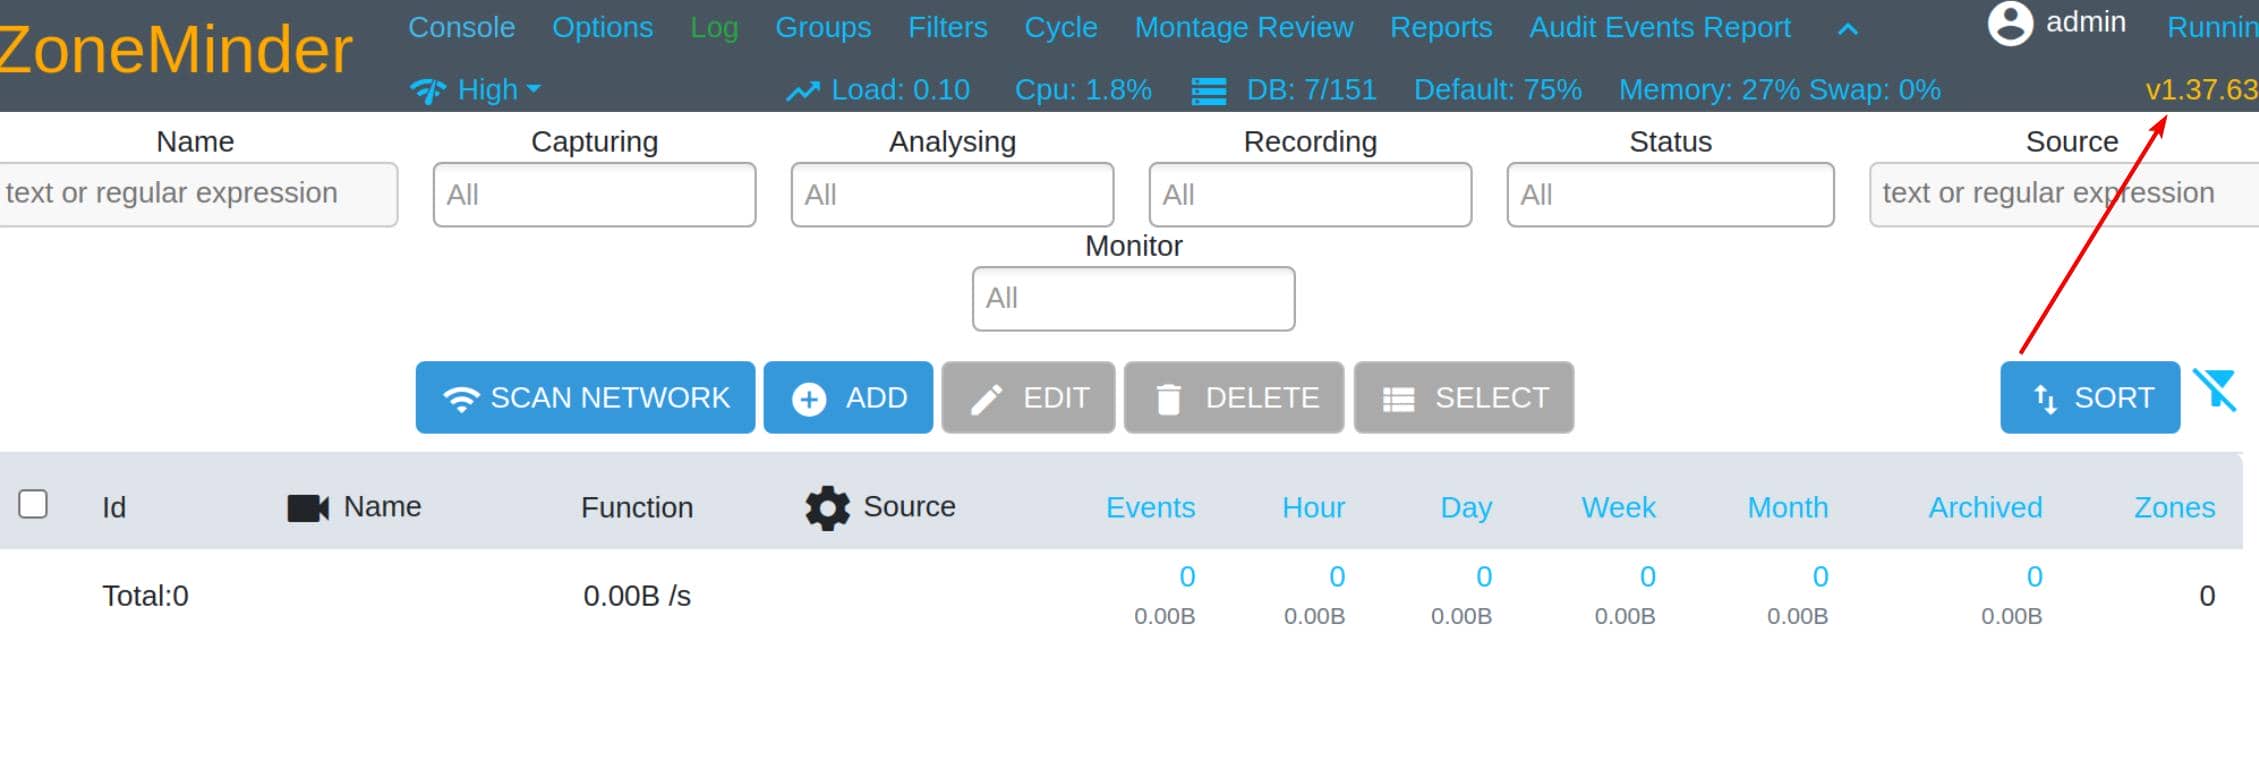Focus the Name filter text field
Image resolution: width=2259 pixels, height=775 pixels.
(198, 194)
